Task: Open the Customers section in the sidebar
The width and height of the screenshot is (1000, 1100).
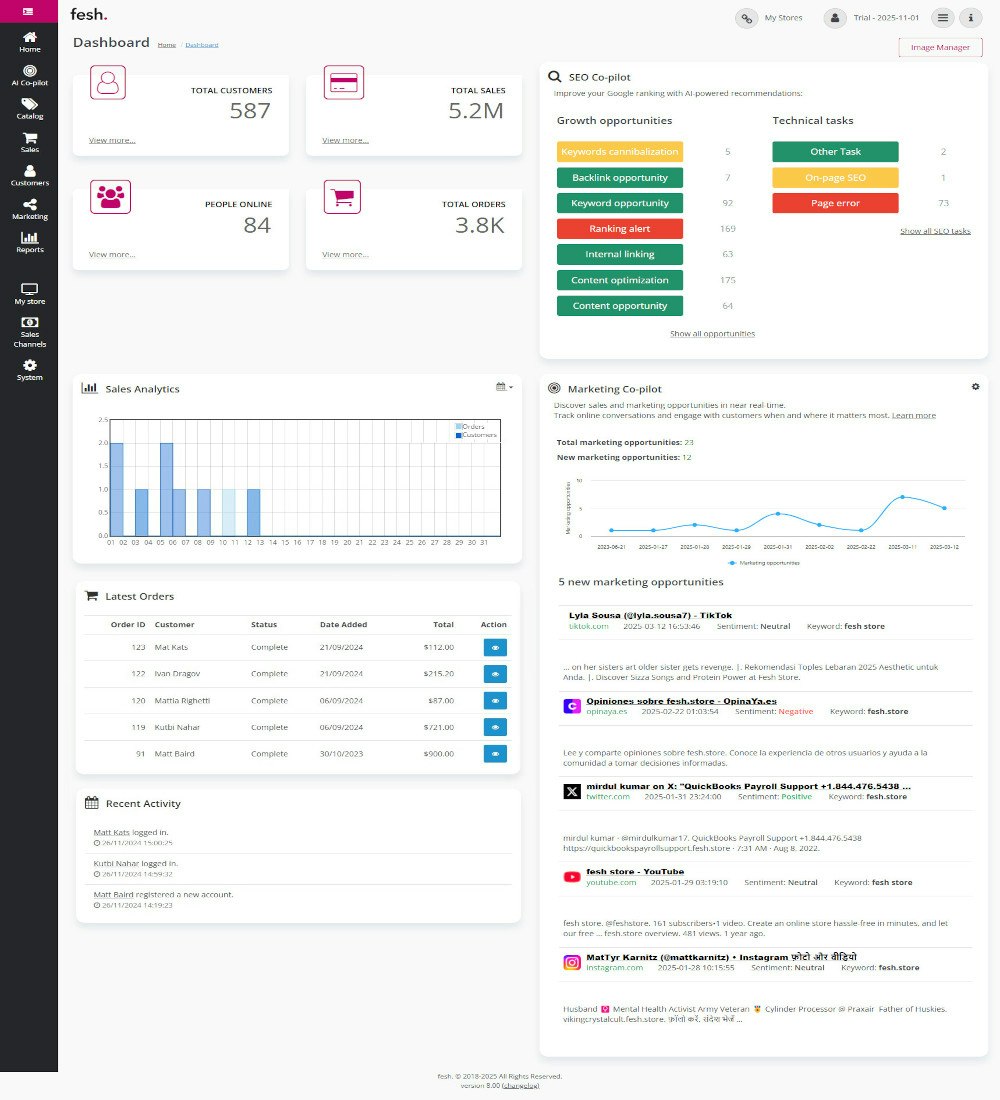Action: coord(29,177)
